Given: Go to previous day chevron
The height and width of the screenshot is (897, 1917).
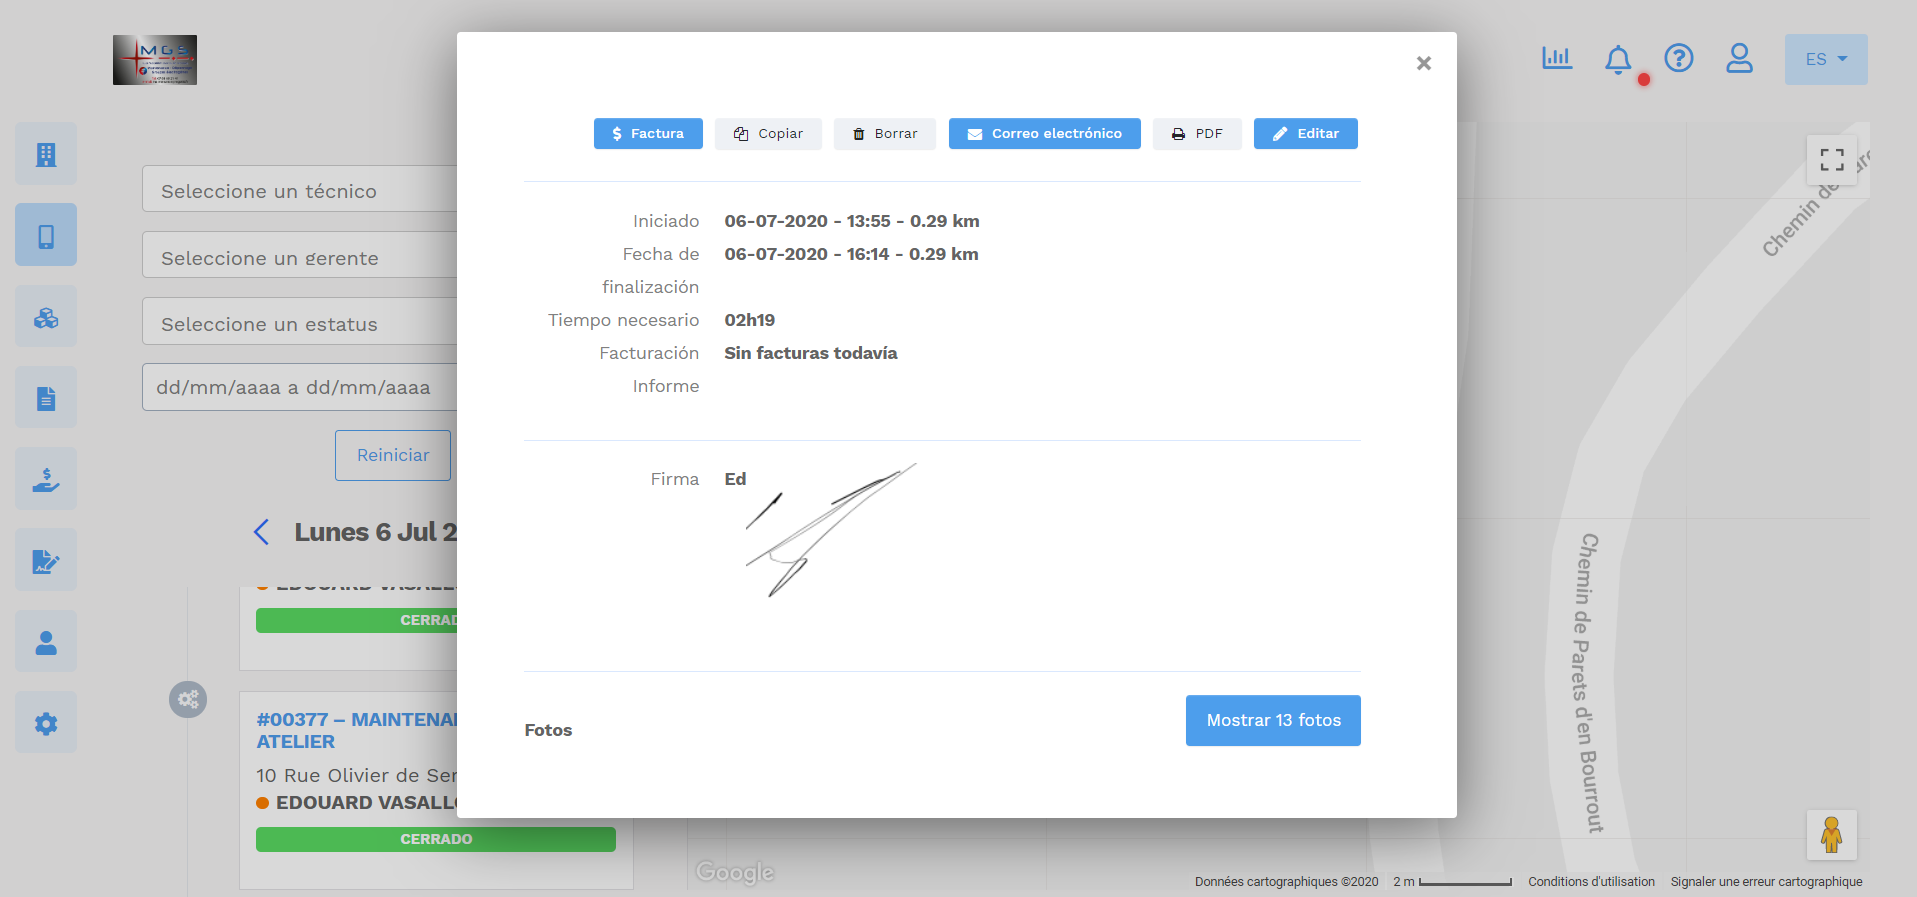Looking at the screenshot, I should (262, 532).
